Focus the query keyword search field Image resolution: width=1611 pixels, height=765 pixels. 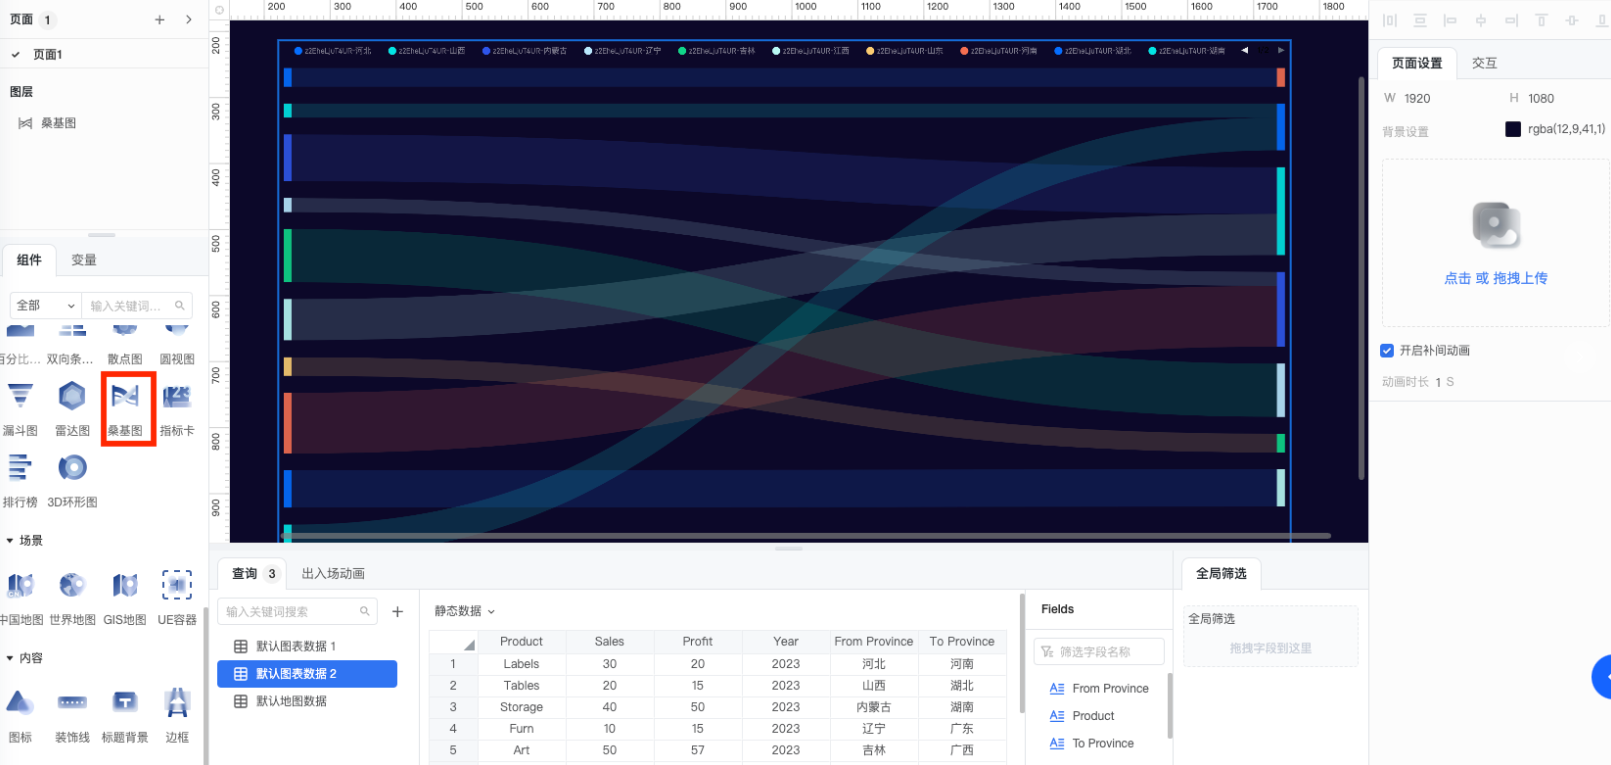click(297, 612)
